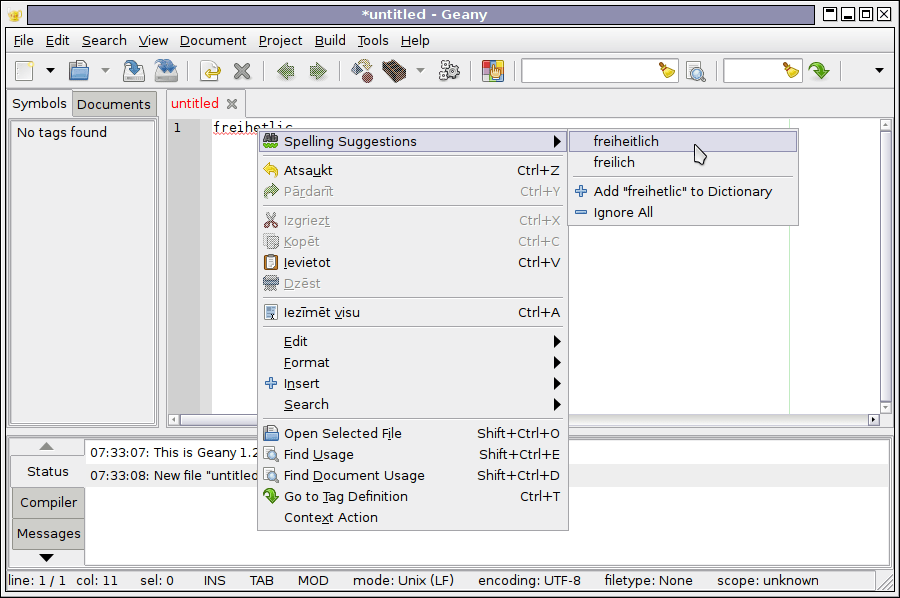Click inside the toolbar search field
Viewport: 900px width, 598px height.
click(x=589, y=71)
